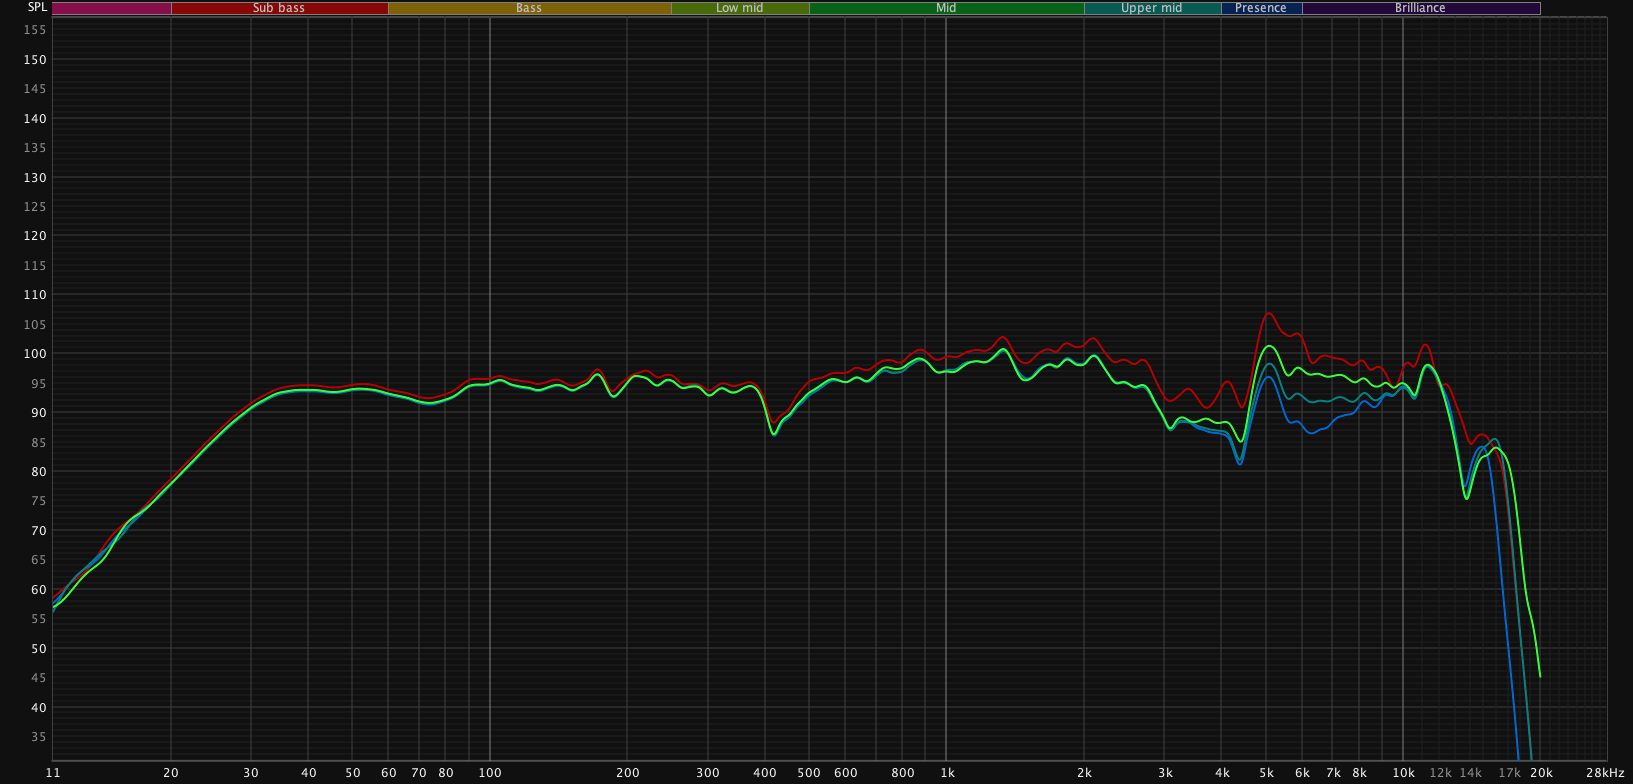This screenshot has height=784, width=1633.
Task: Click the unlabeled magenta band before Sub bass
Action: pyautogui.click(x=111, y=8)
